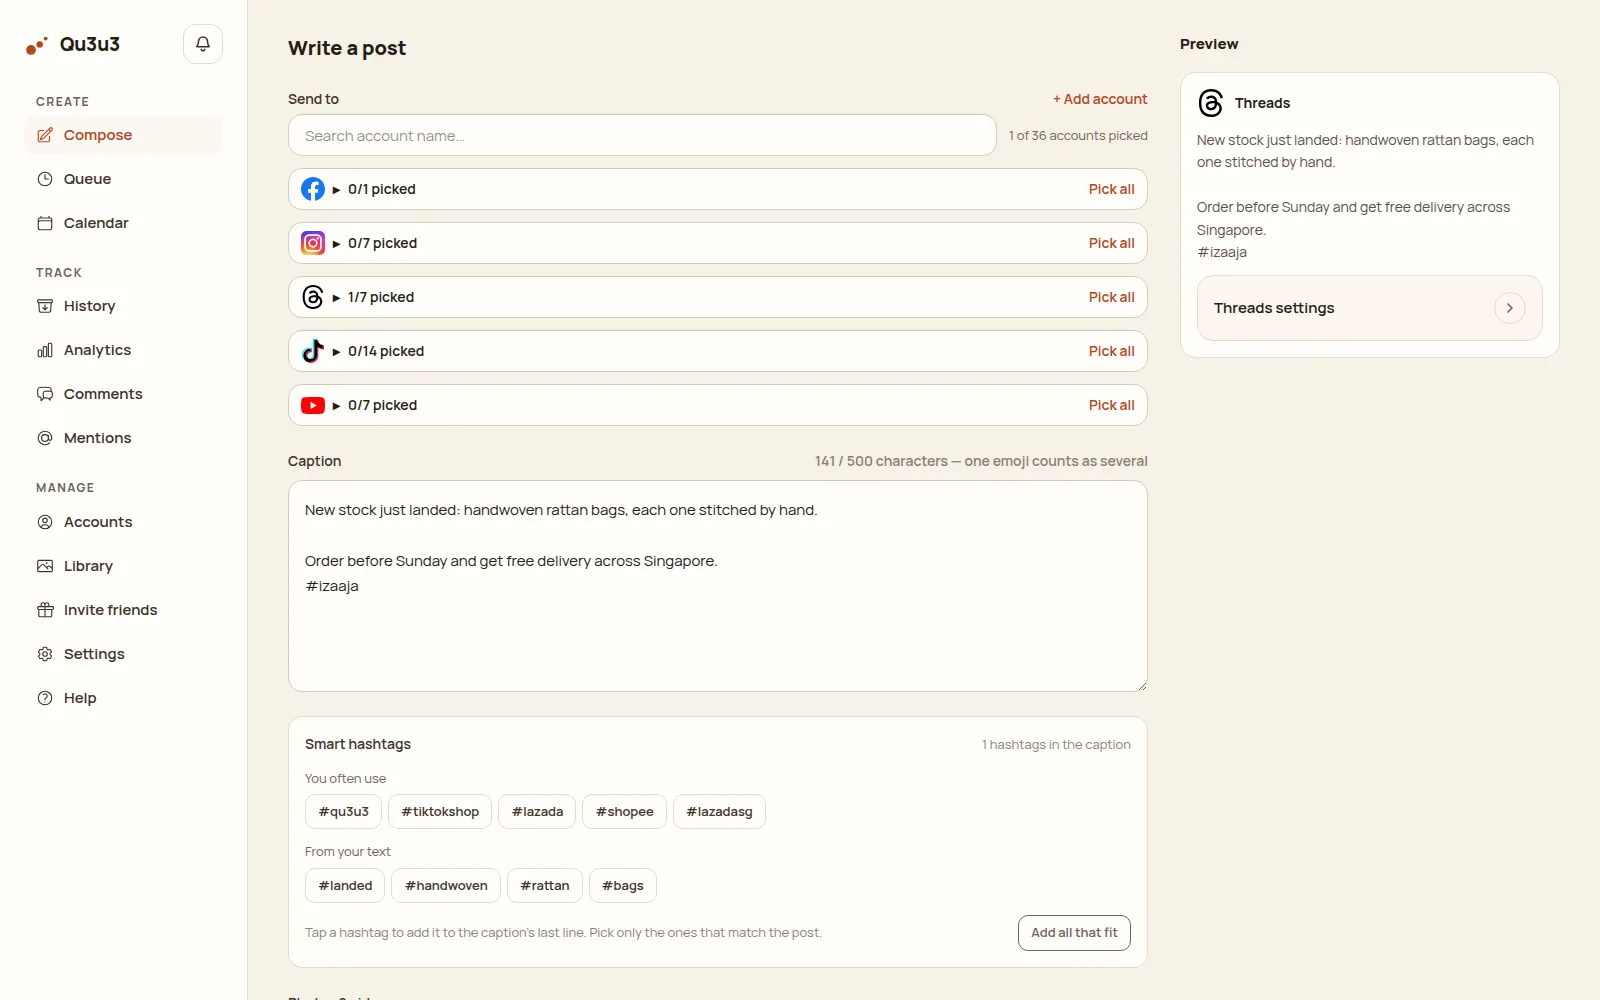Click the Invite friends gift icon

click(45, 610)
